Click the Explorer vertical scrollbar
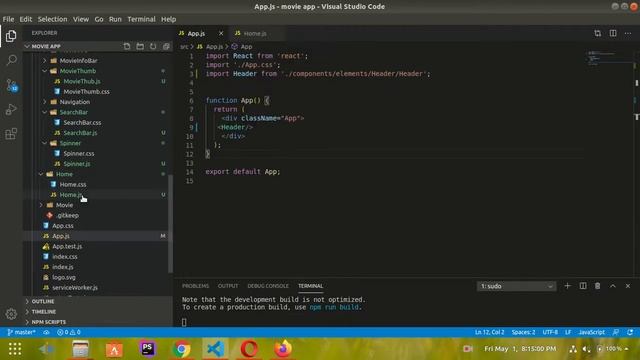The height and width of the screenshot is (360, 640). (171, 224)
